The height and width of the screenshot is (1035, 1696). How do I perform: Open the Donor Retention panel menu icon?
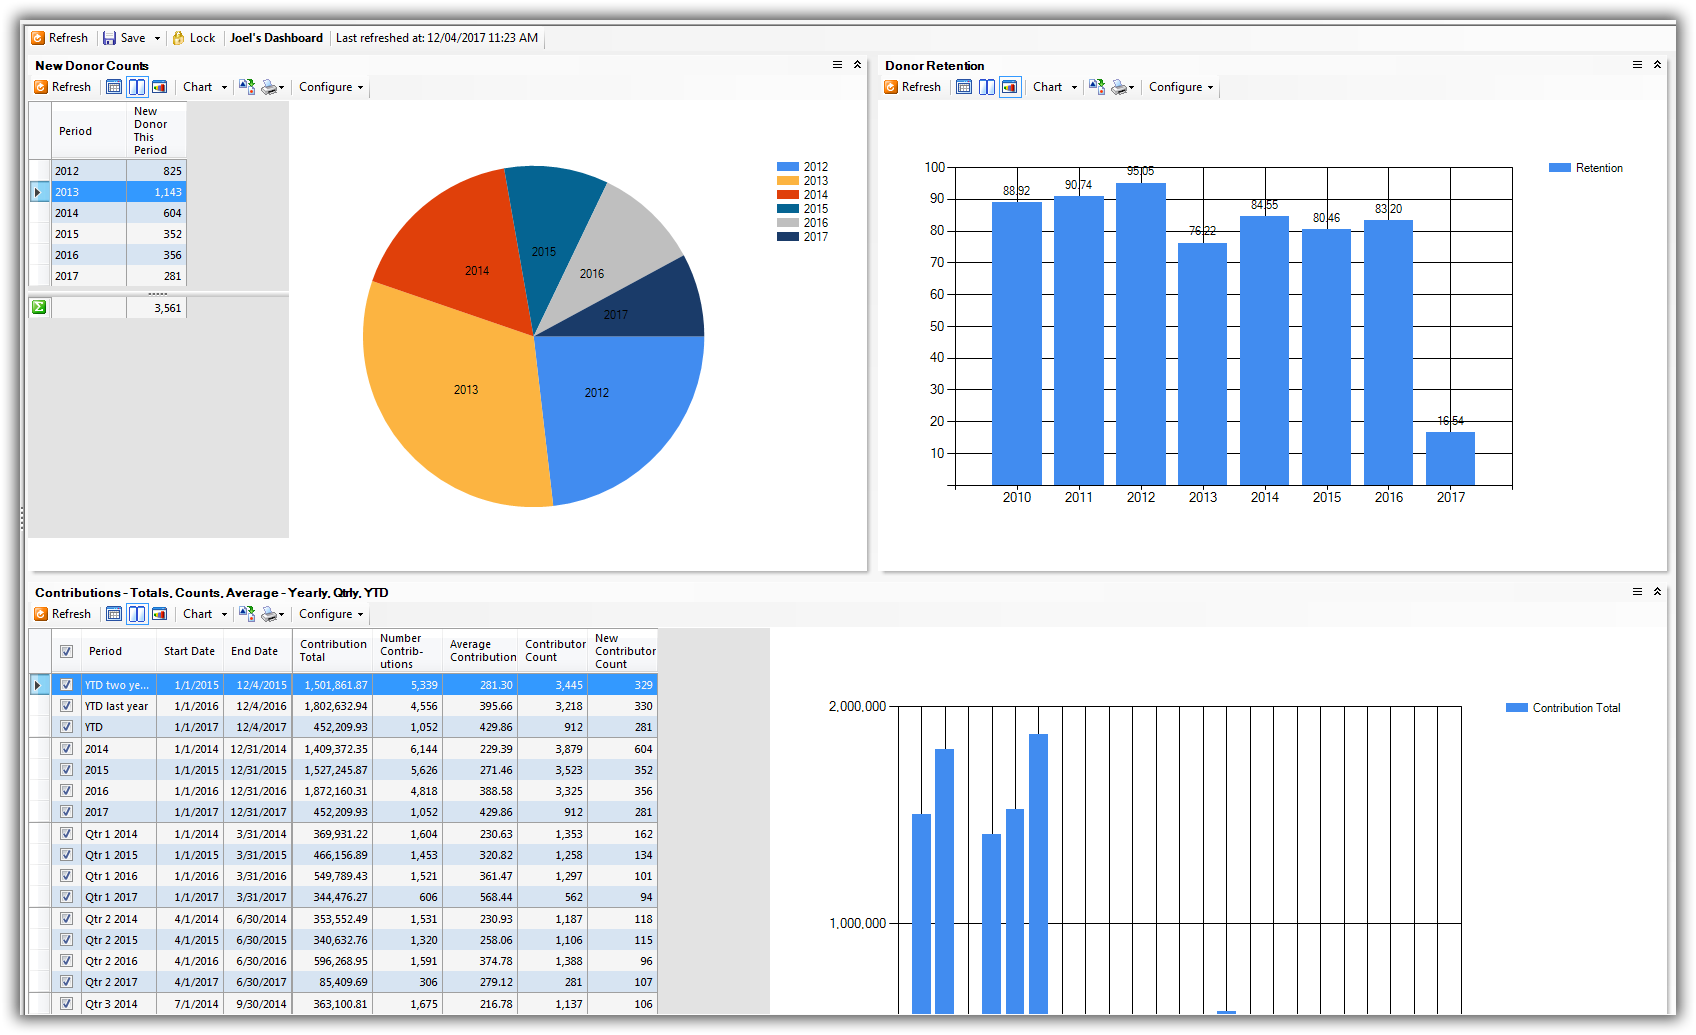click(x=1637, y=65)
